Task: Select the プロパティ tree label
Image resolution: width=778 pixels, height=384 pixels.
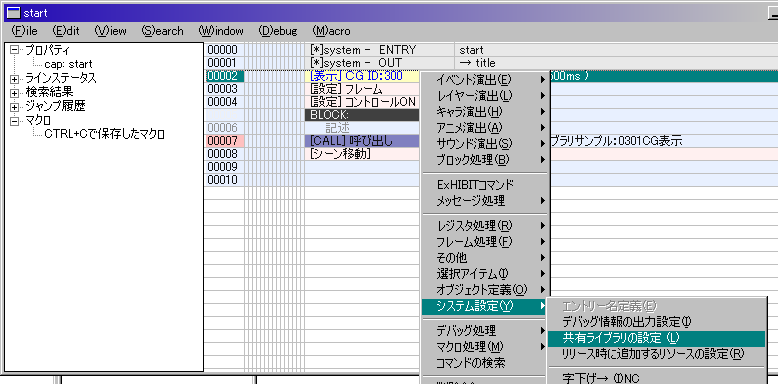Action: [x=47, y=50]
